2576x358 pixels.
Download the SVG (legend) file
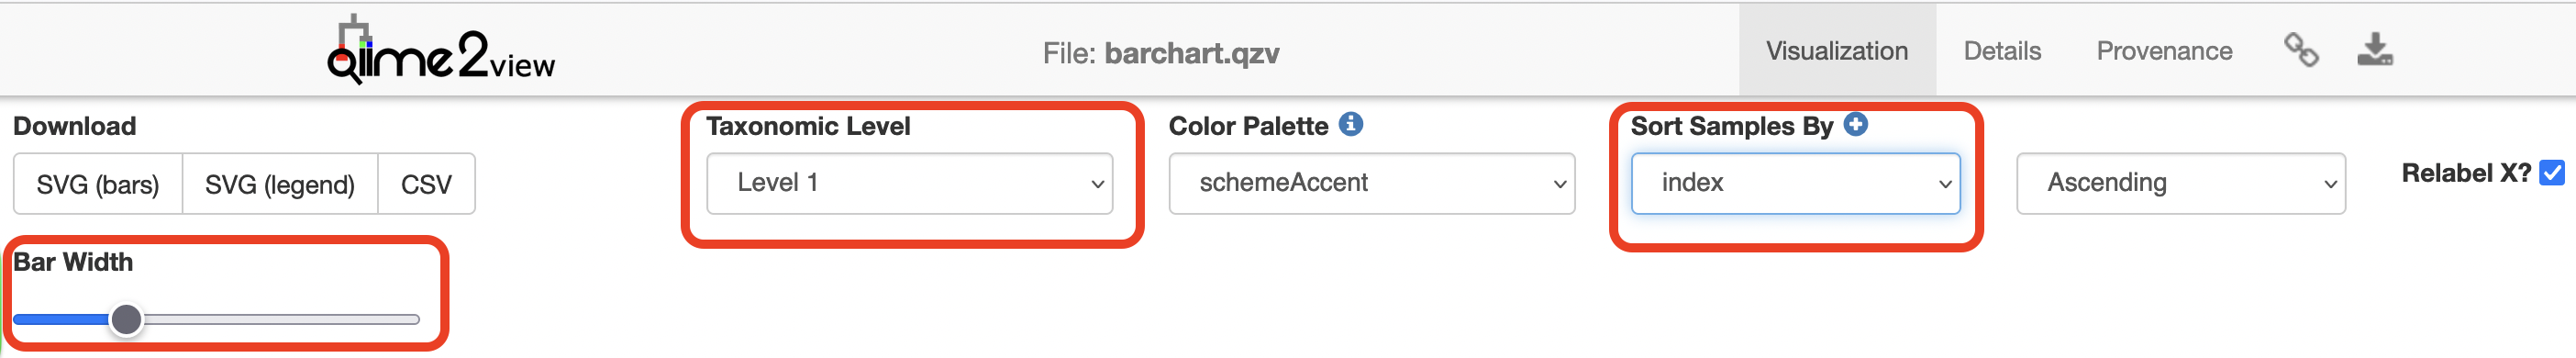[280, 184]
